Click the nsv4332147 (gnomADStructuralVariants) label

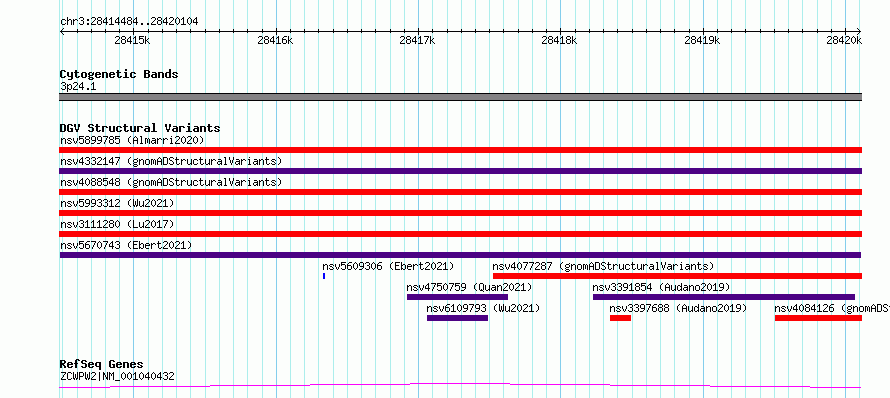pyautogui.click(x=171, y=161)
